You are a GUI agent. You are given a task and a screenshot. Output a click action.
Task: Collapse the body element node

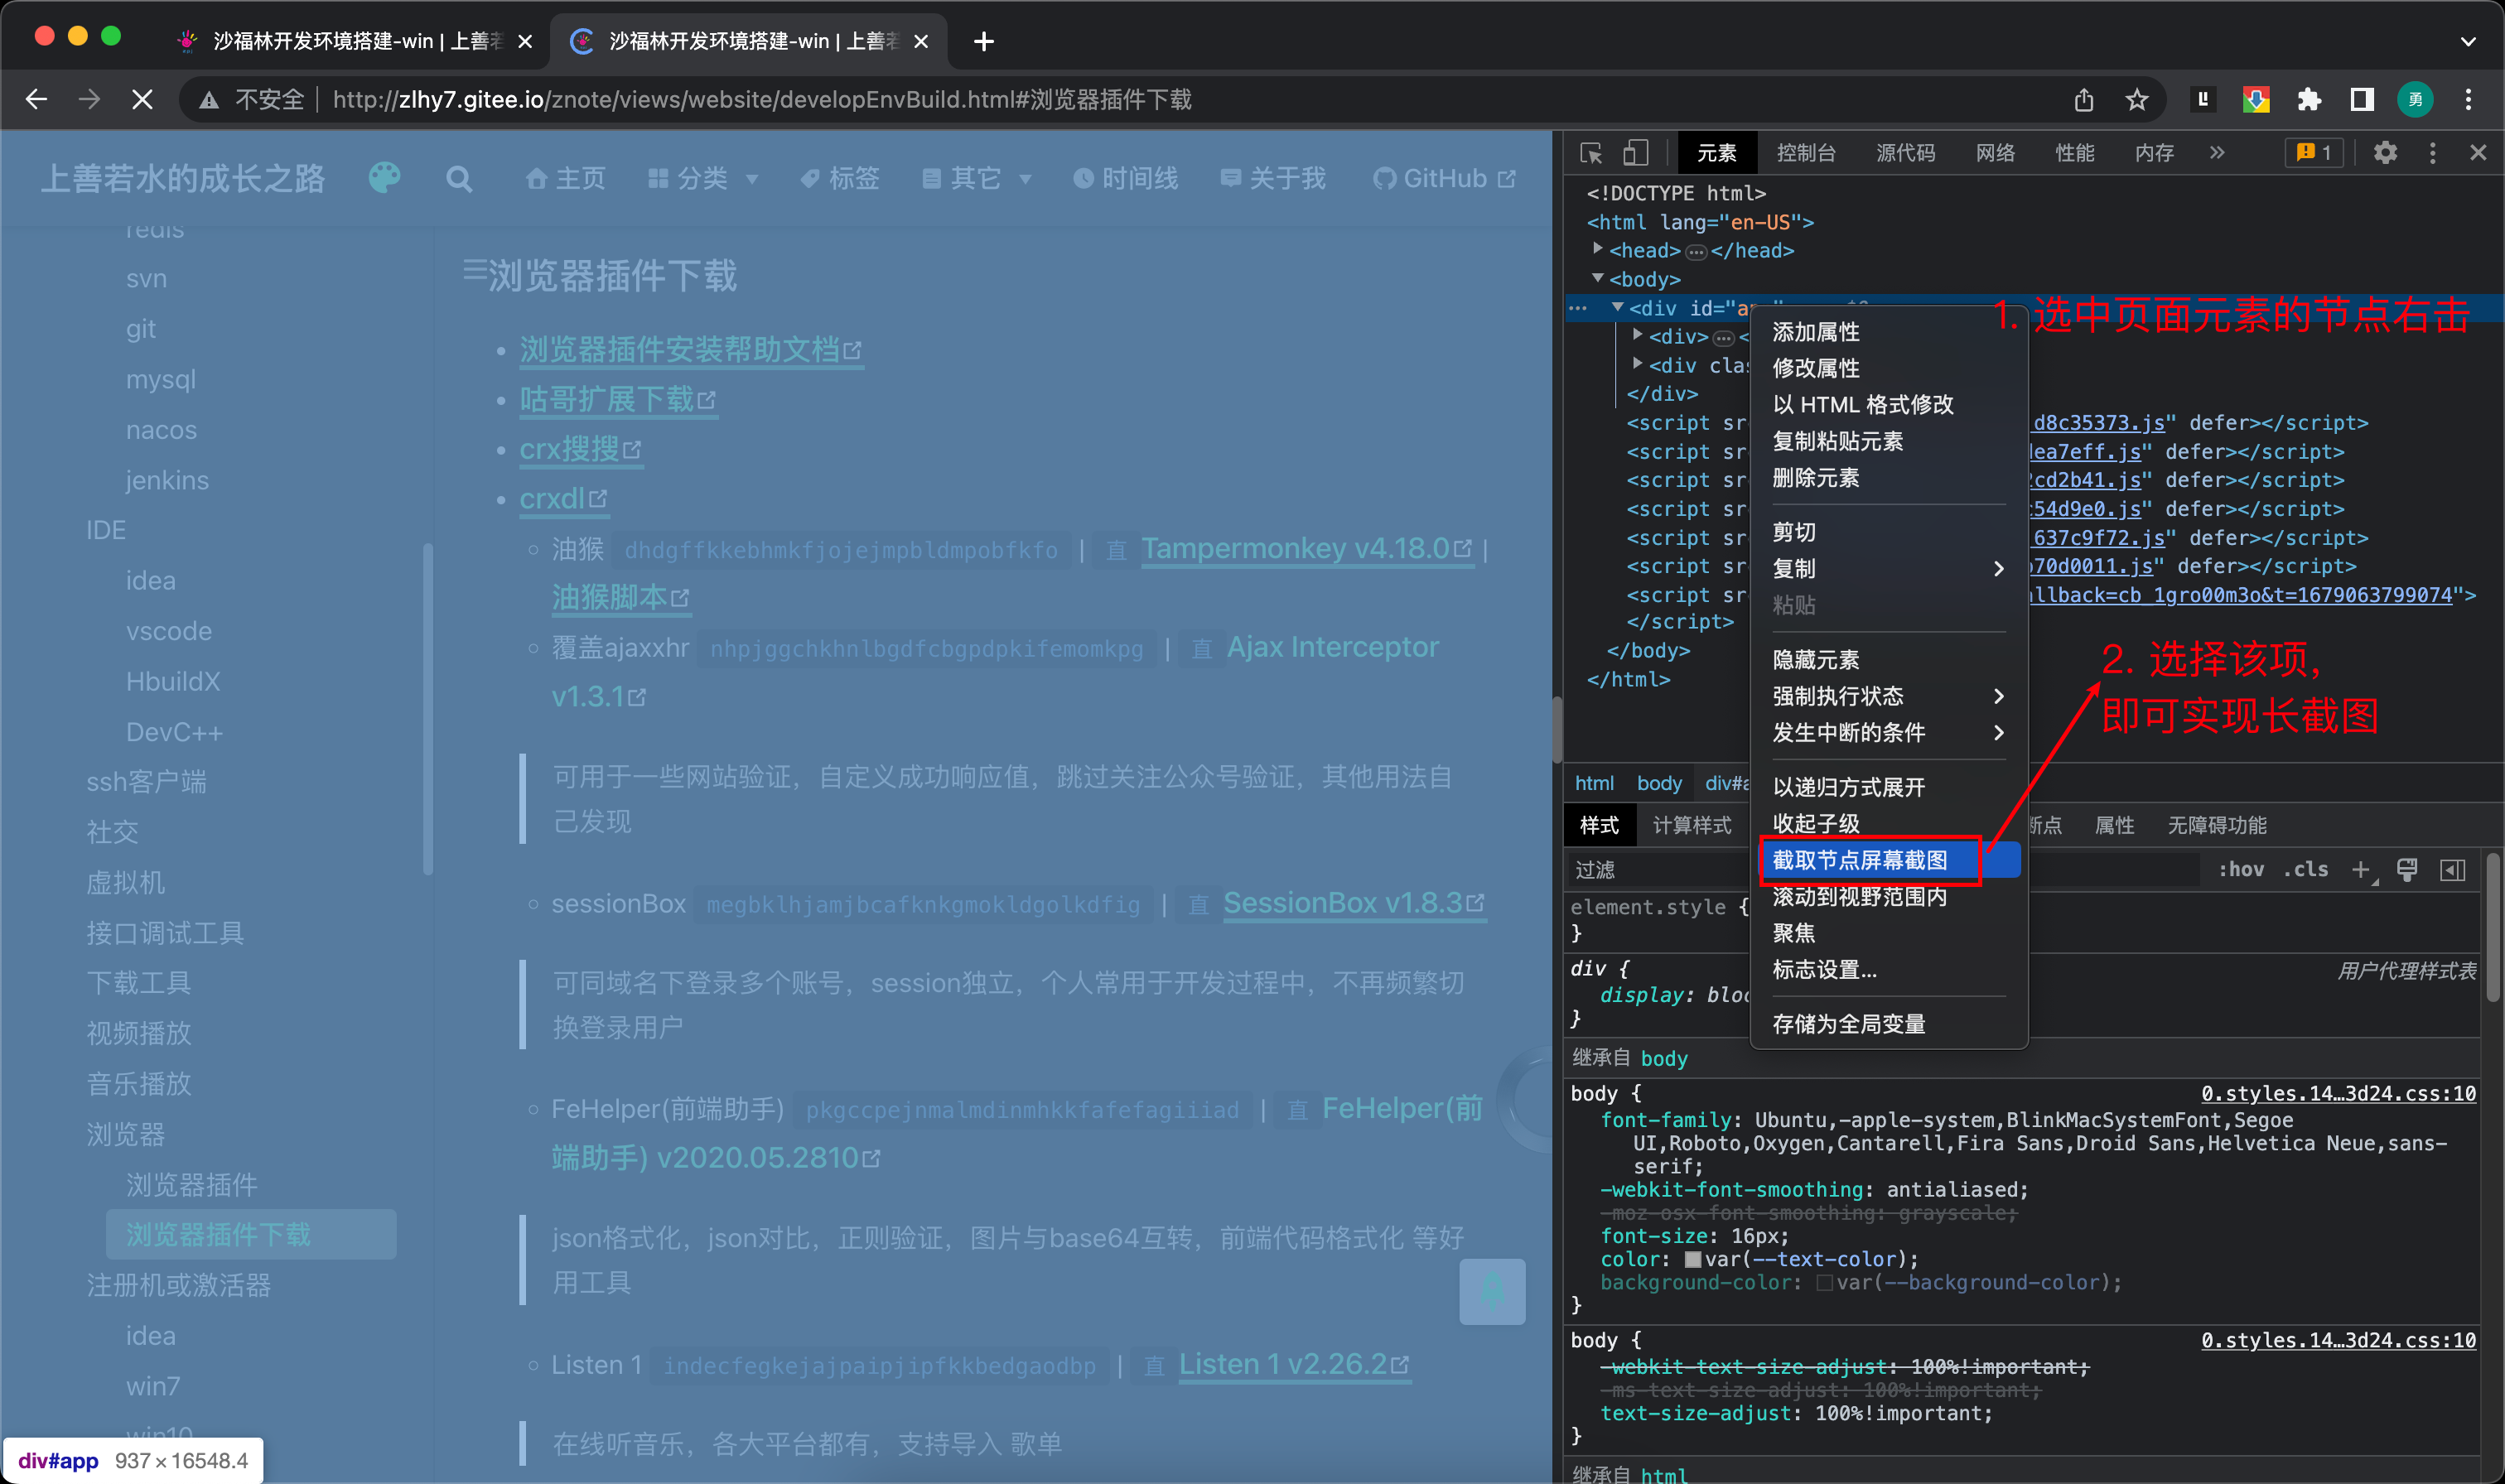(x=1598, y=278)
